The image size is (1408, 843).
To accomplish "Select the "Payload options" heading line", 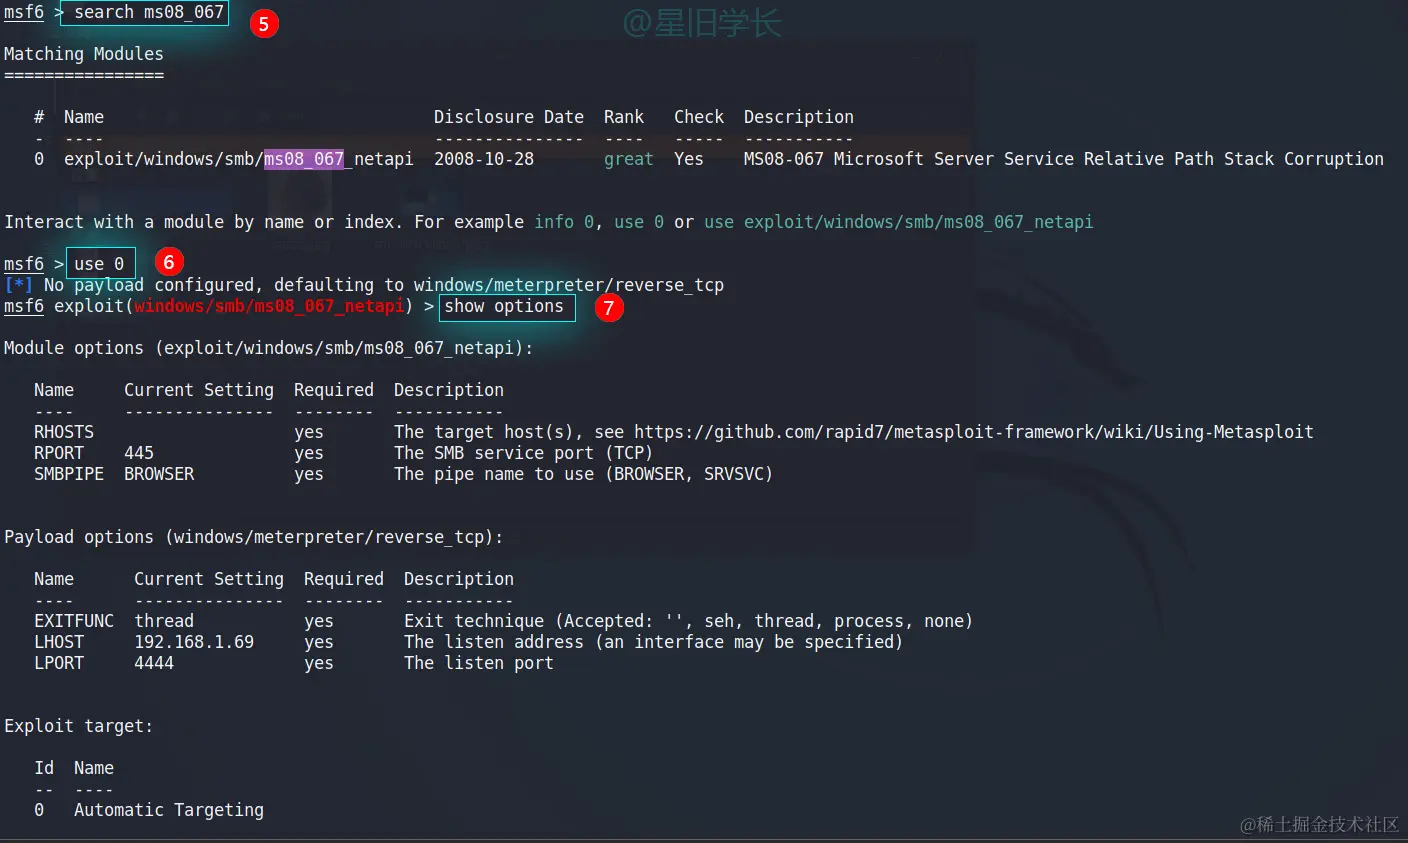I will point(254,537).
